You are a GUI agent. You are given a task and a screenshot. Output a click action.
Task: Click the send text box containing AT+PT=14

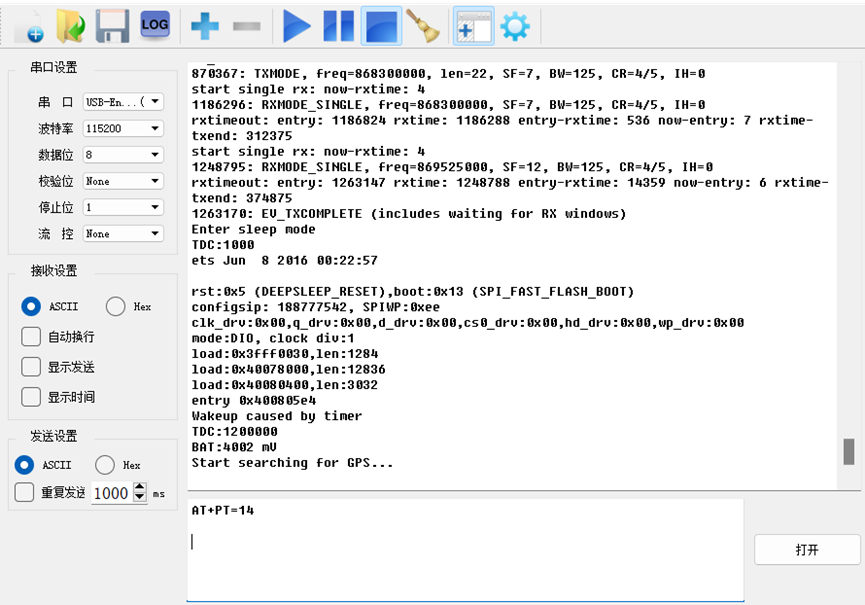[465, 550]
